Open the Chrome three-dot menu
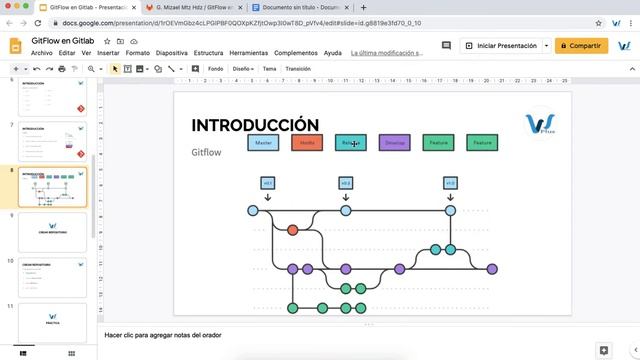Image resolution: width=640 pixels, height=360 pixels. [x=631, y=23]
